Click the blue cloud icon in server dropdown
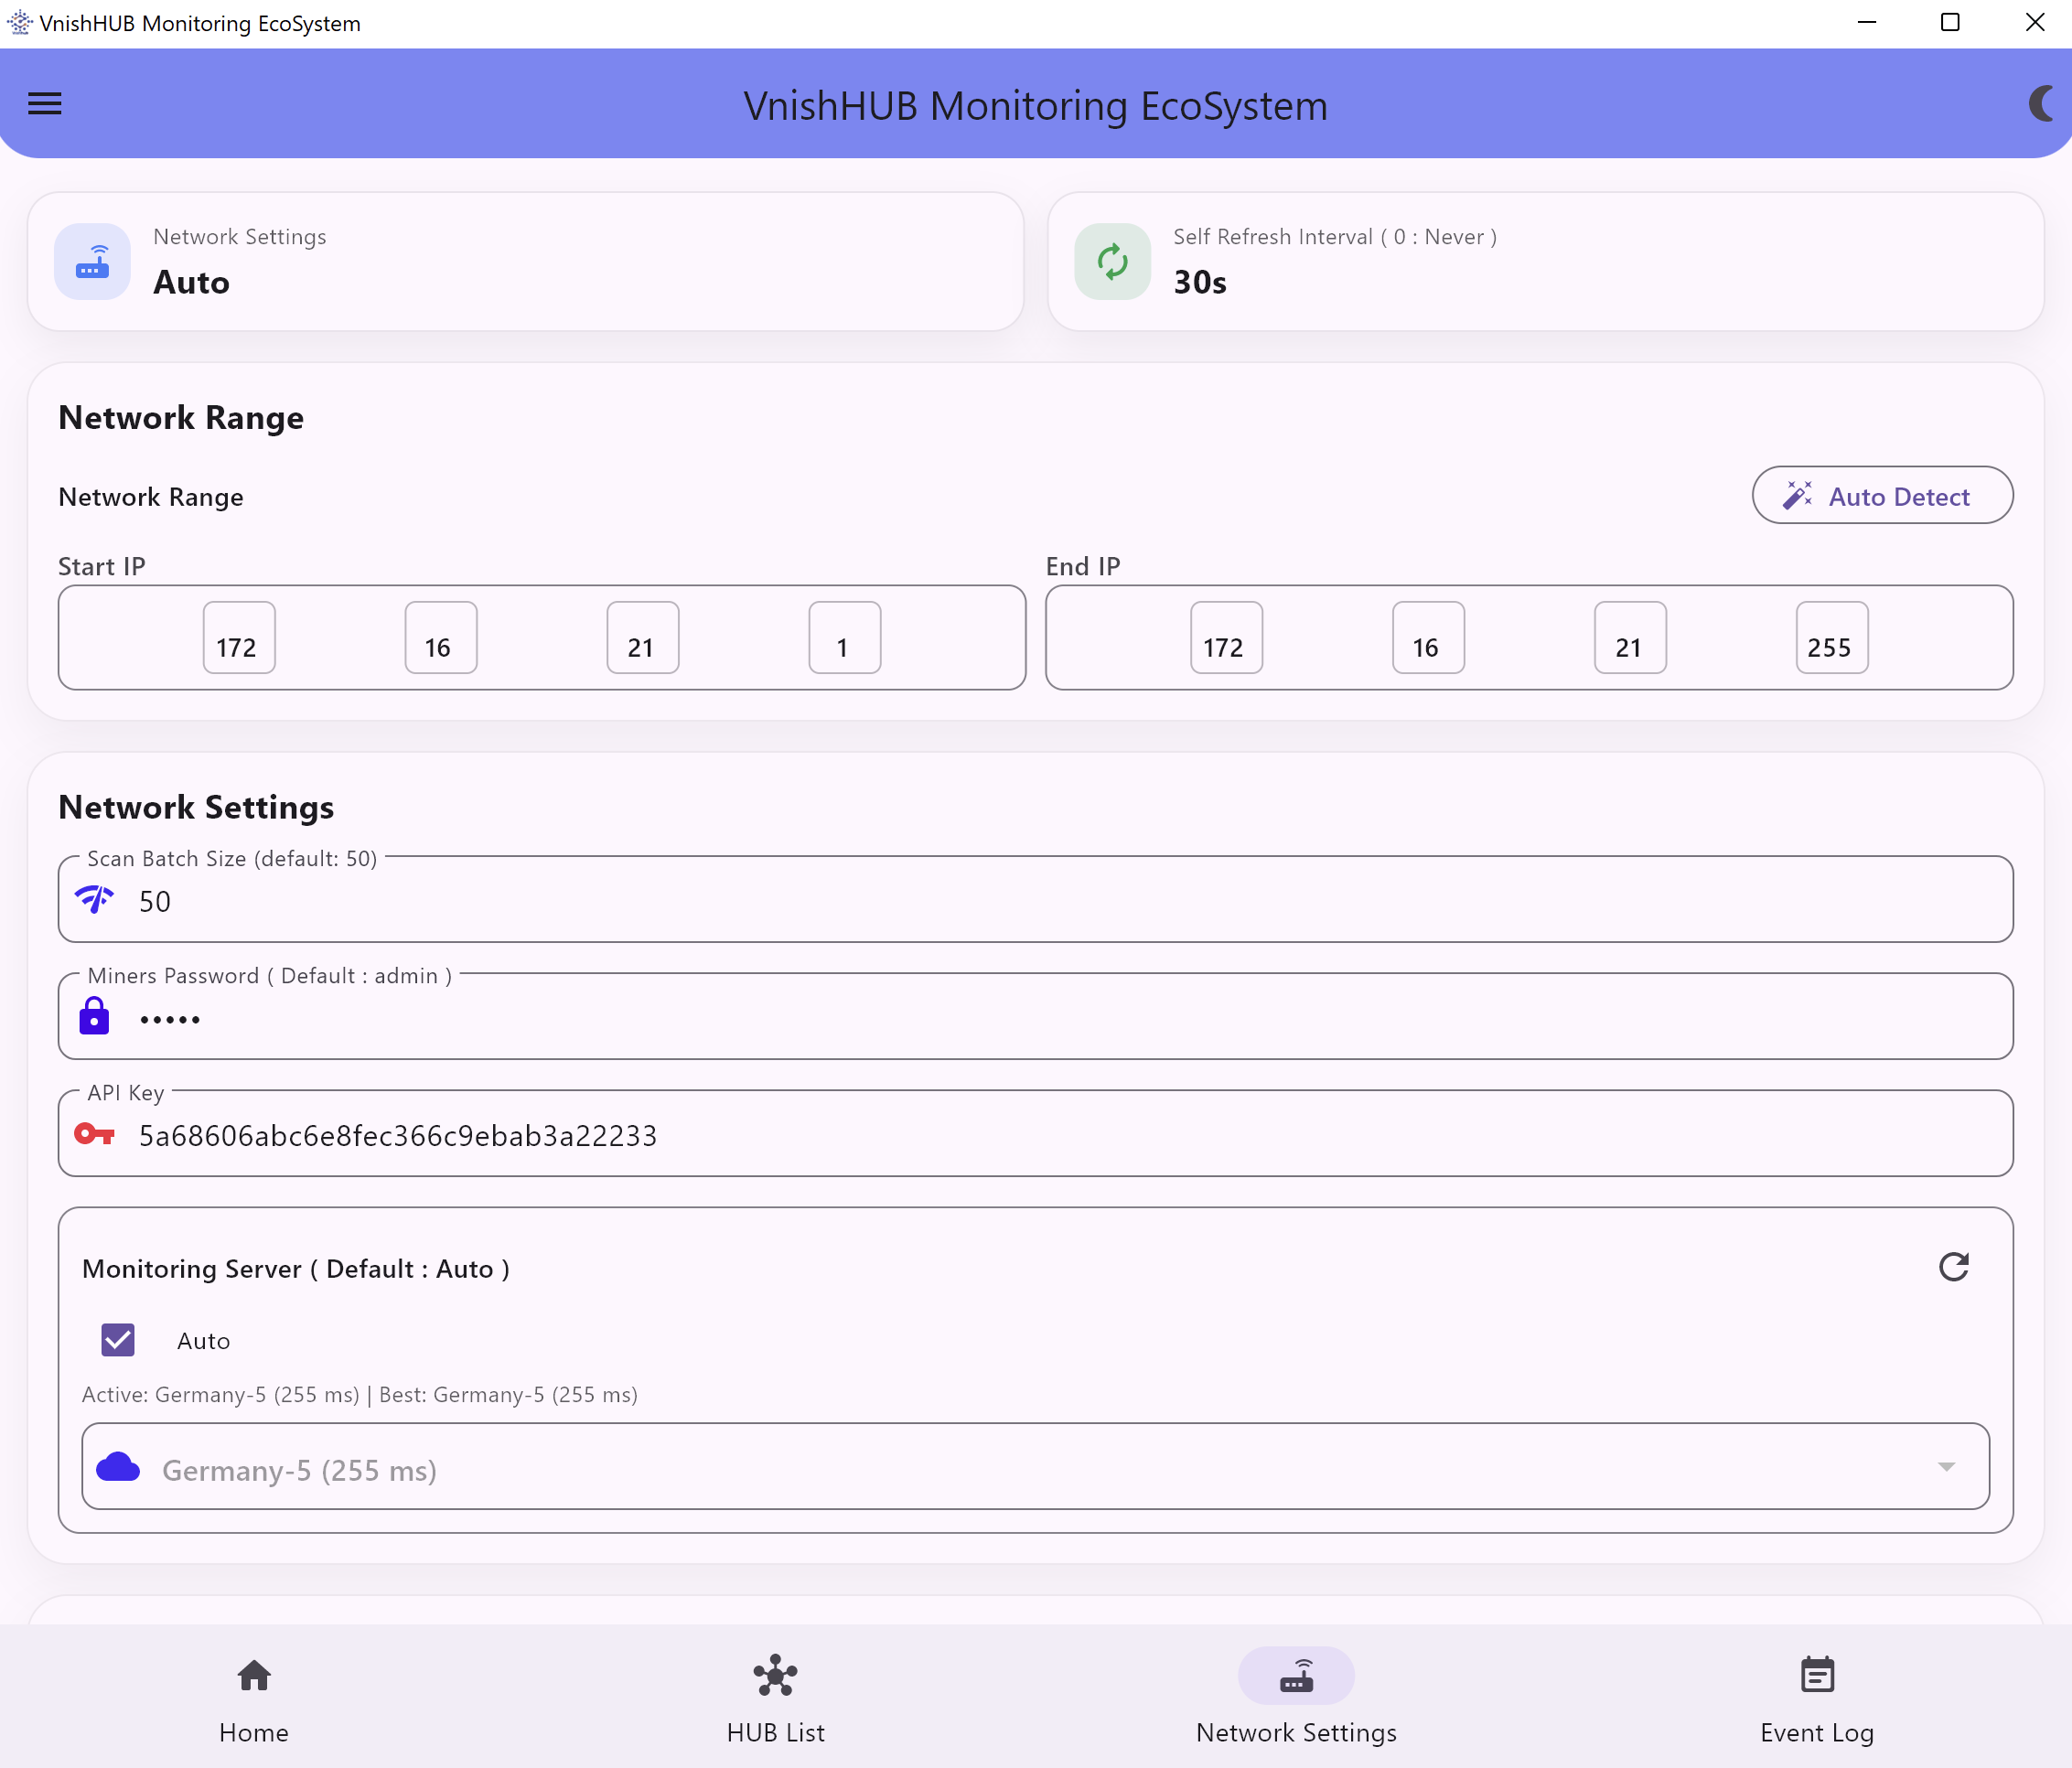2072x1768 pixels. pos(118,1467)
